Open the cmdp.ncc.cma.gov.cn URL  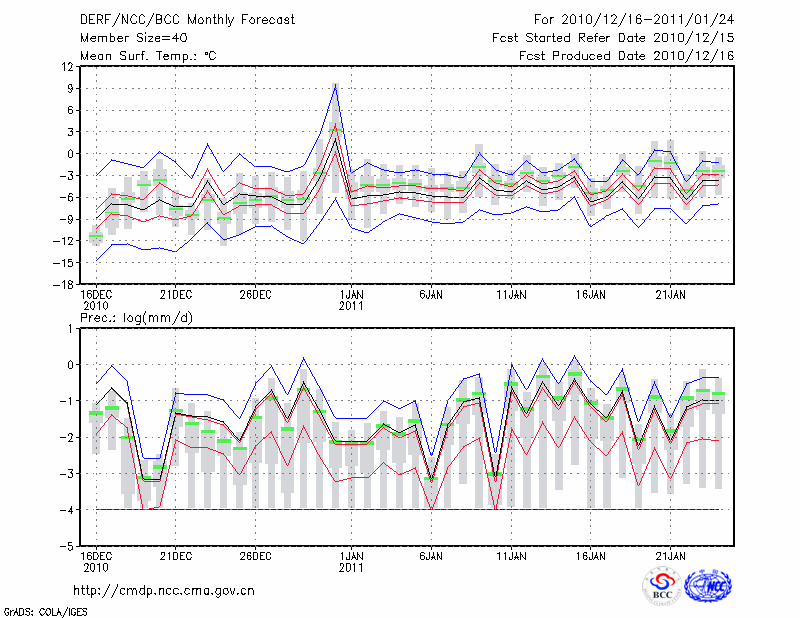pos(164,590)
